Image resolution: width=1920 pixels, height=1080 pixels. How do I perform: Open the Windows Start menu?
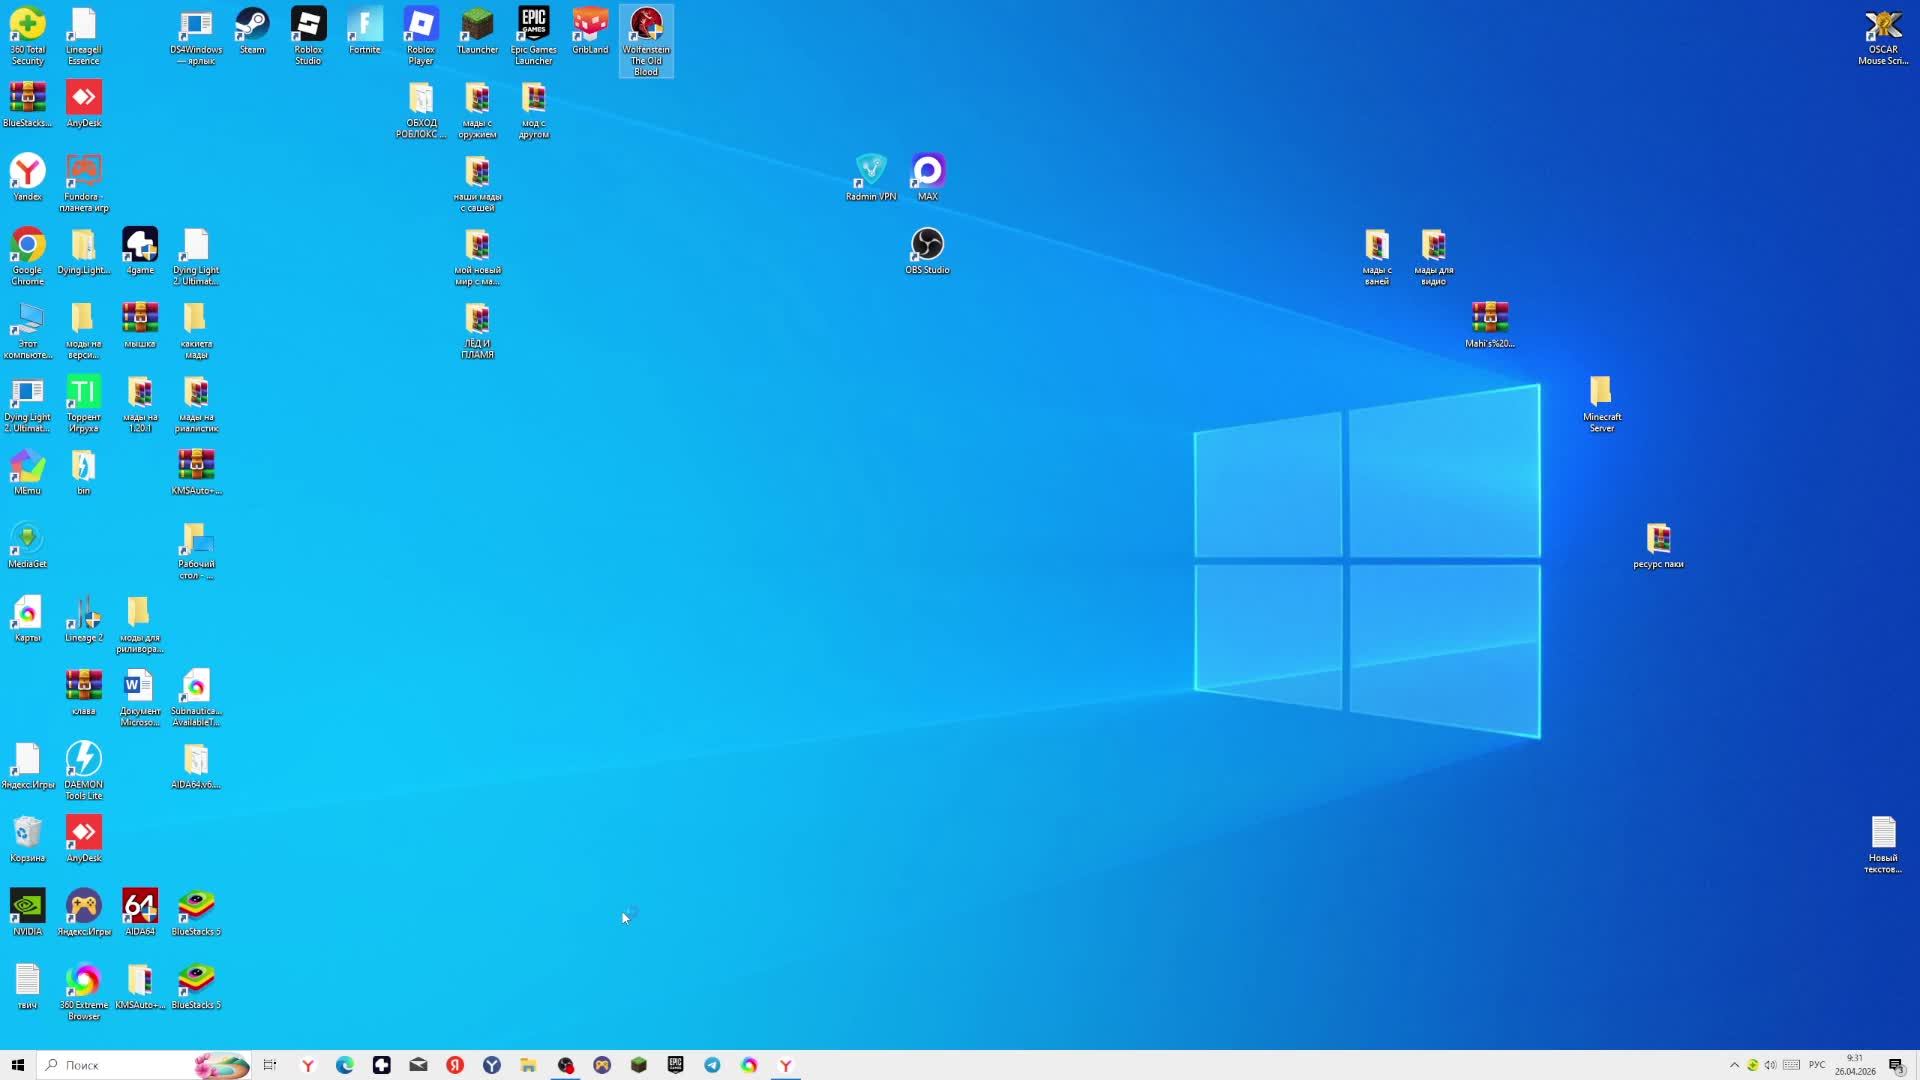tap(17, 1065)
